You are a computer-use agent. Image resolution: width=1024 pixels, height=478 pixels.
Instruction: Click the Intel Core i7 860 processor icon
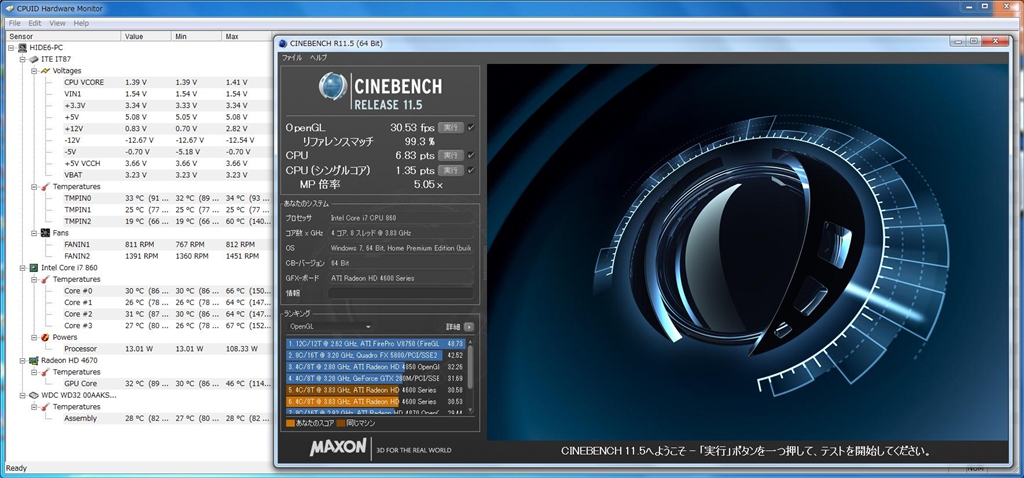coord(34,268)
